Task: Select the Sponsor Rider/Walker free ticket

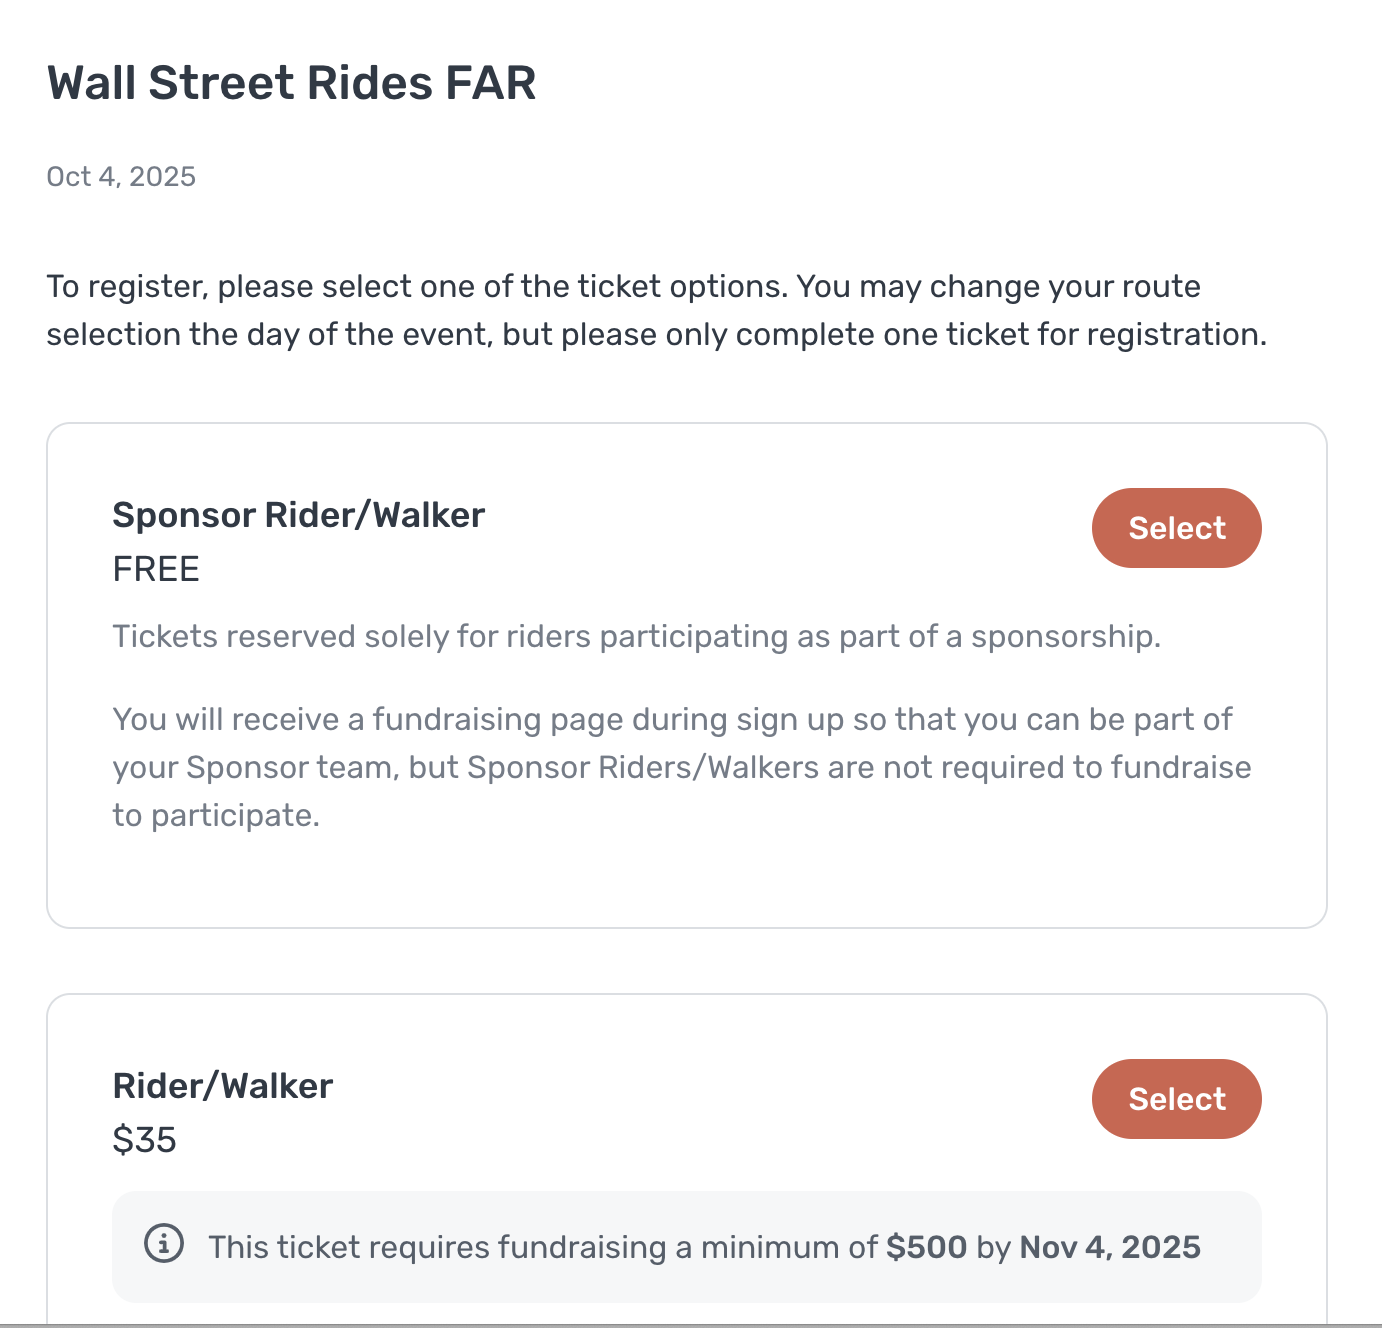Action: pos(1176,528)
